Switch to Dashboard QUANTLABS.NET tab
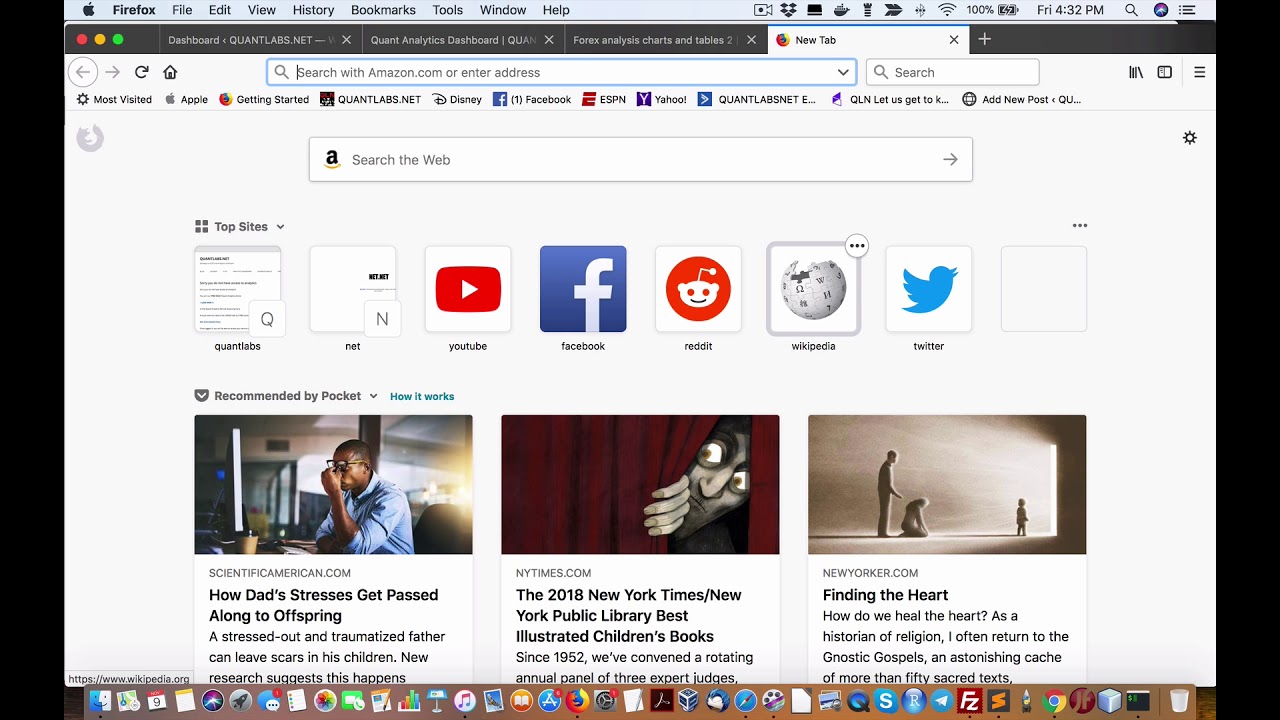The height and width of the screenshot is (720, 1280). click(x=259, y=40)
